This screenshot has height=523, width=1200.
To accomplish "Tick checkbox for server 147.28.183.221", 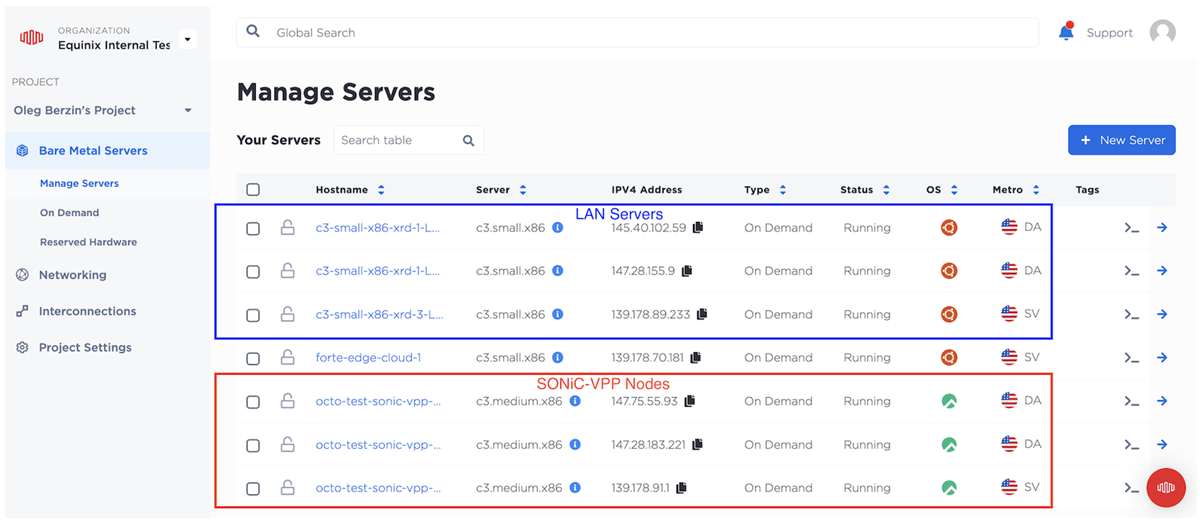I will [253, 446].
